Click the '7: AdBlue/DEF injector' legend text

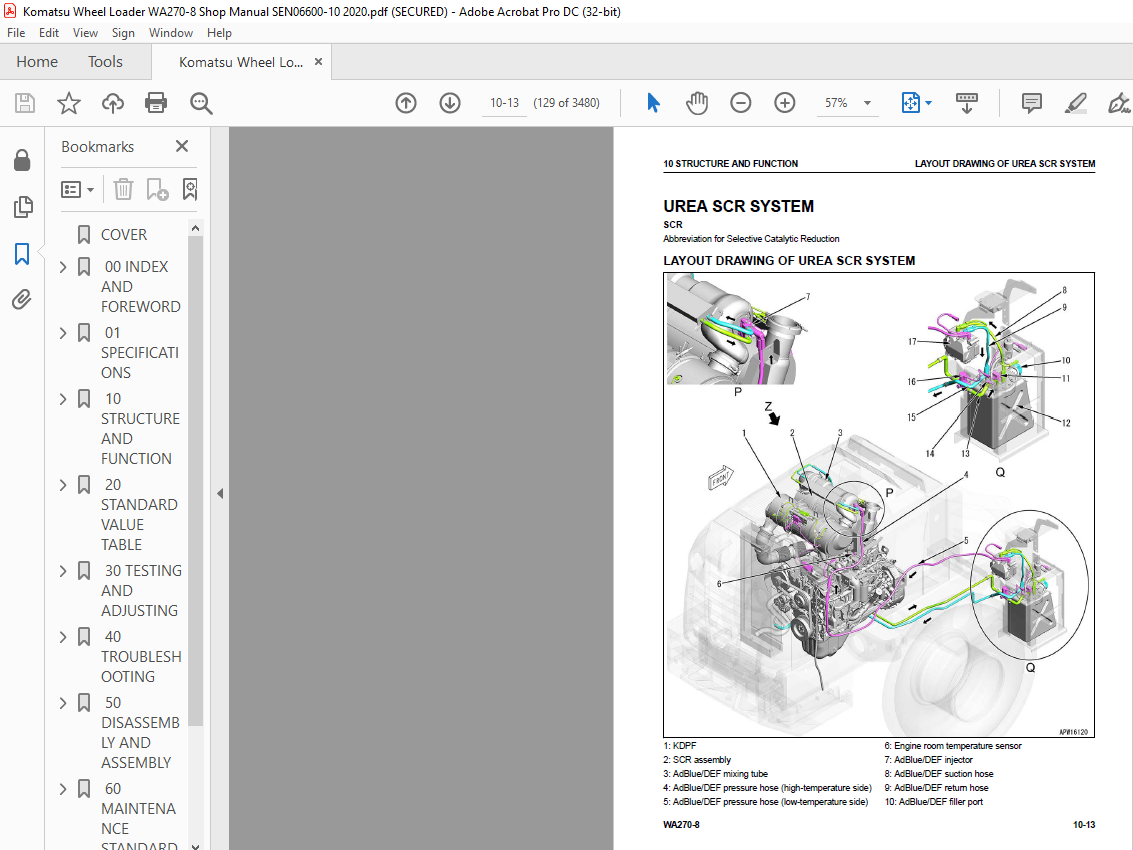tap(929, 760)
